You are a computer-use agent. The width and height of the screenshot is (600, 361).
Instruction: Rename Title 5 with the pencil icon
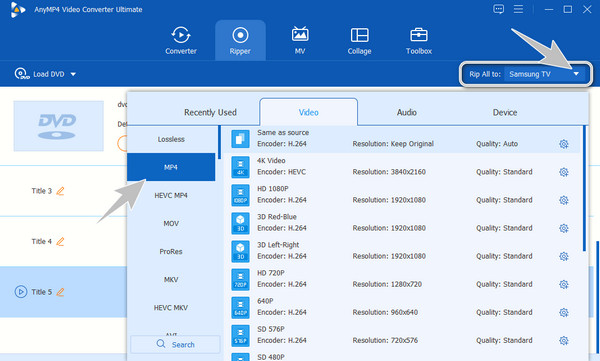(60, 292)
